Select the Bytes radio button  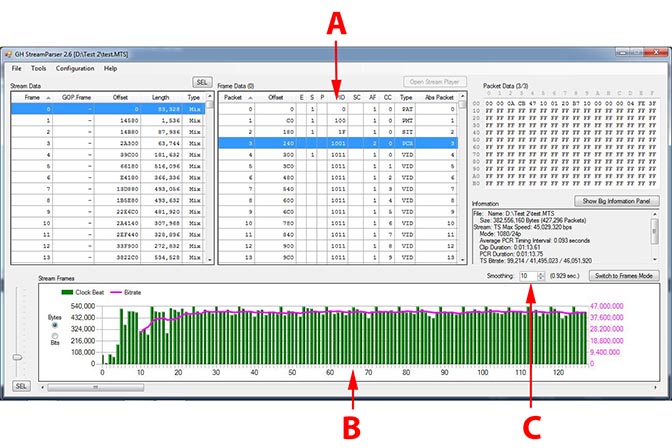point(53,324)
